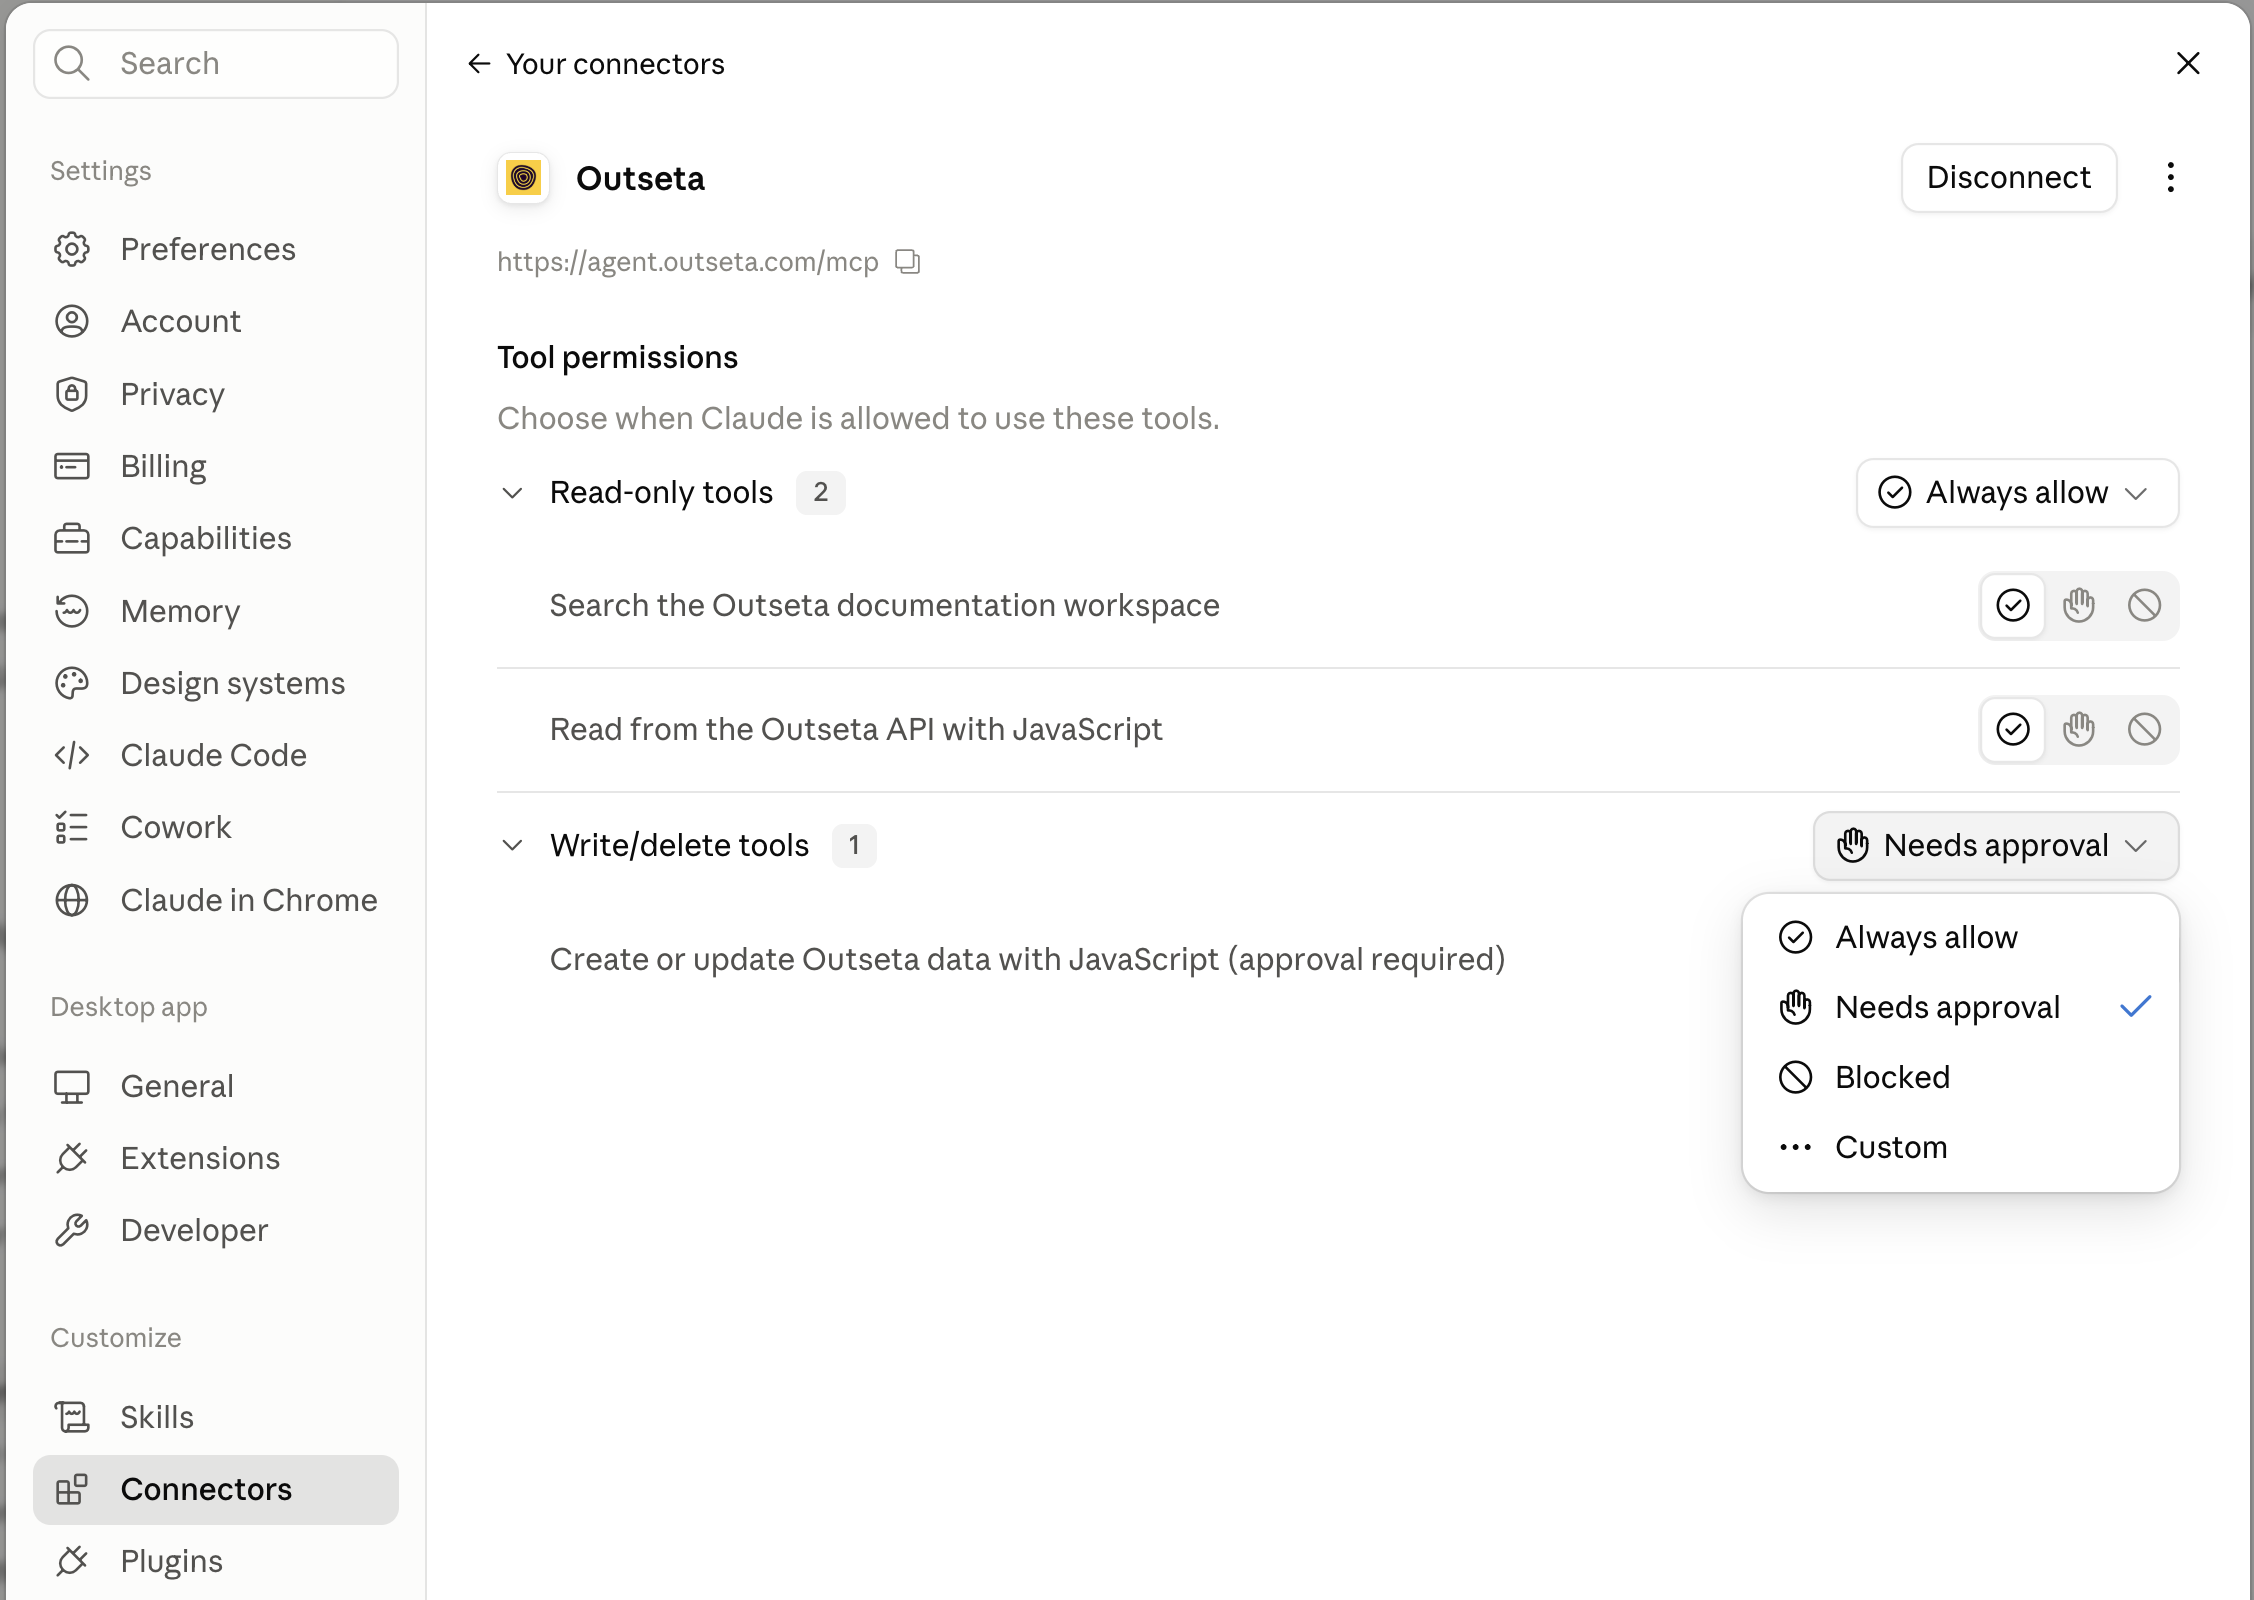Open the Account settings page

pyautogui.click(x=216, y=321)
